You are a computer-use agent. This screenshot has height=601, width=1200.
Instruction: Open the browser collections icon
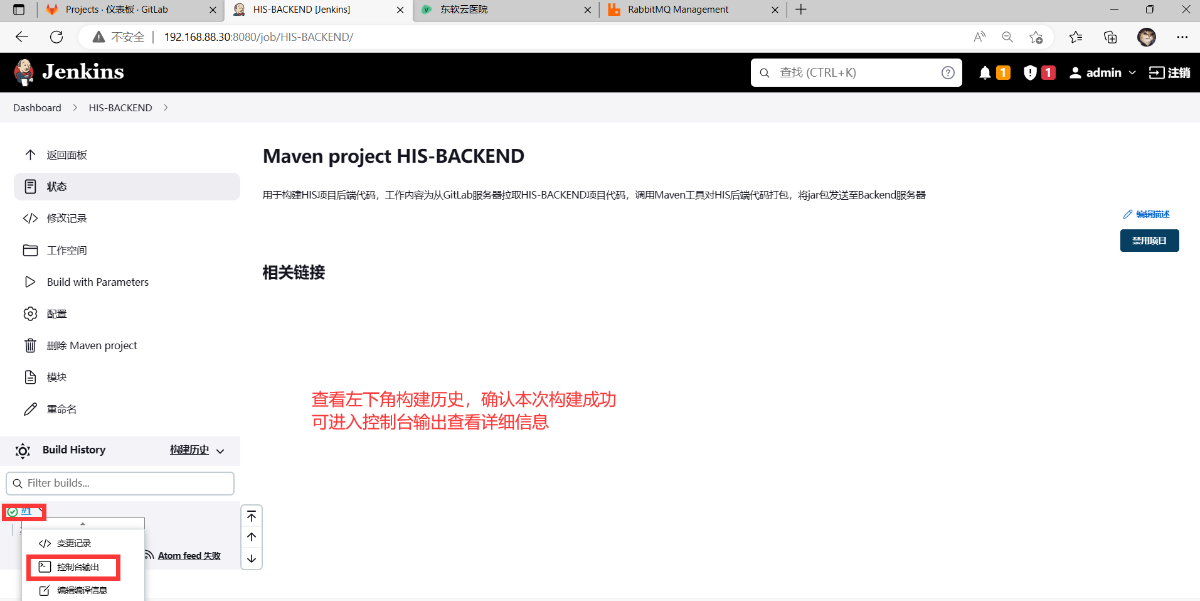tap(1110, 37)
